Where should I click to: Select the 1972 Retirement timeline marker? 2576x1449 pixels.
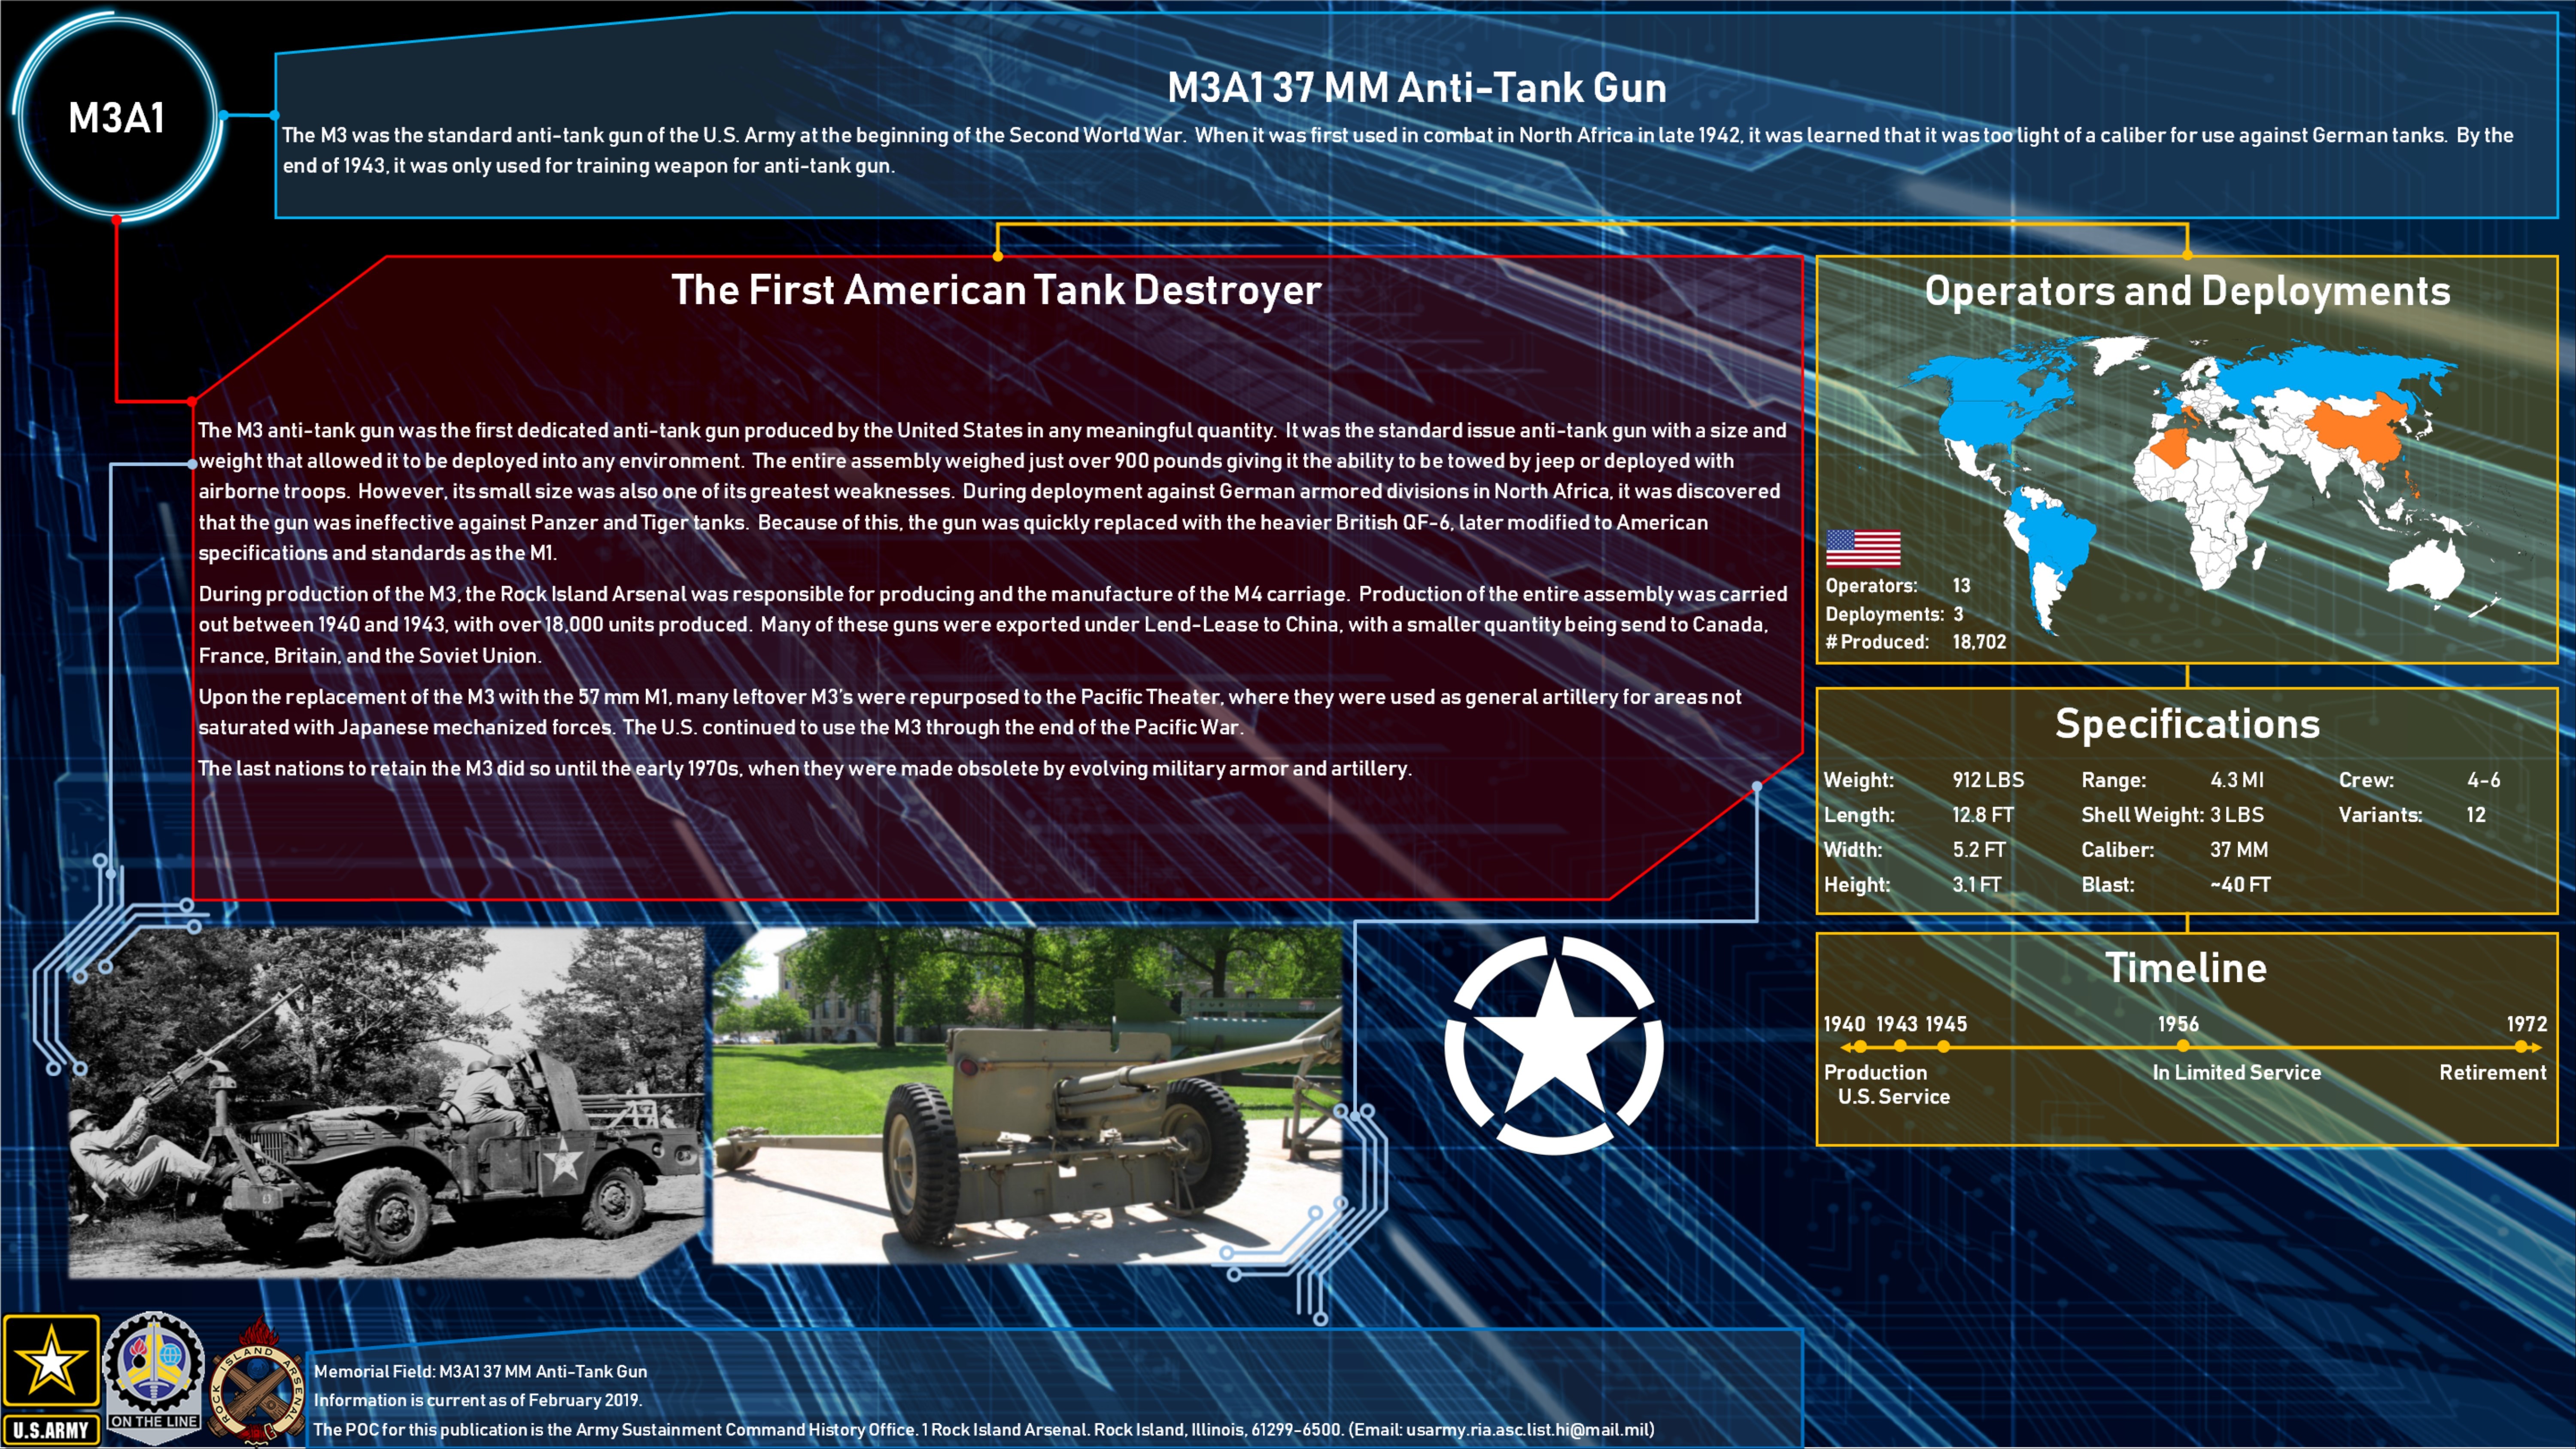(2522, 1047)
